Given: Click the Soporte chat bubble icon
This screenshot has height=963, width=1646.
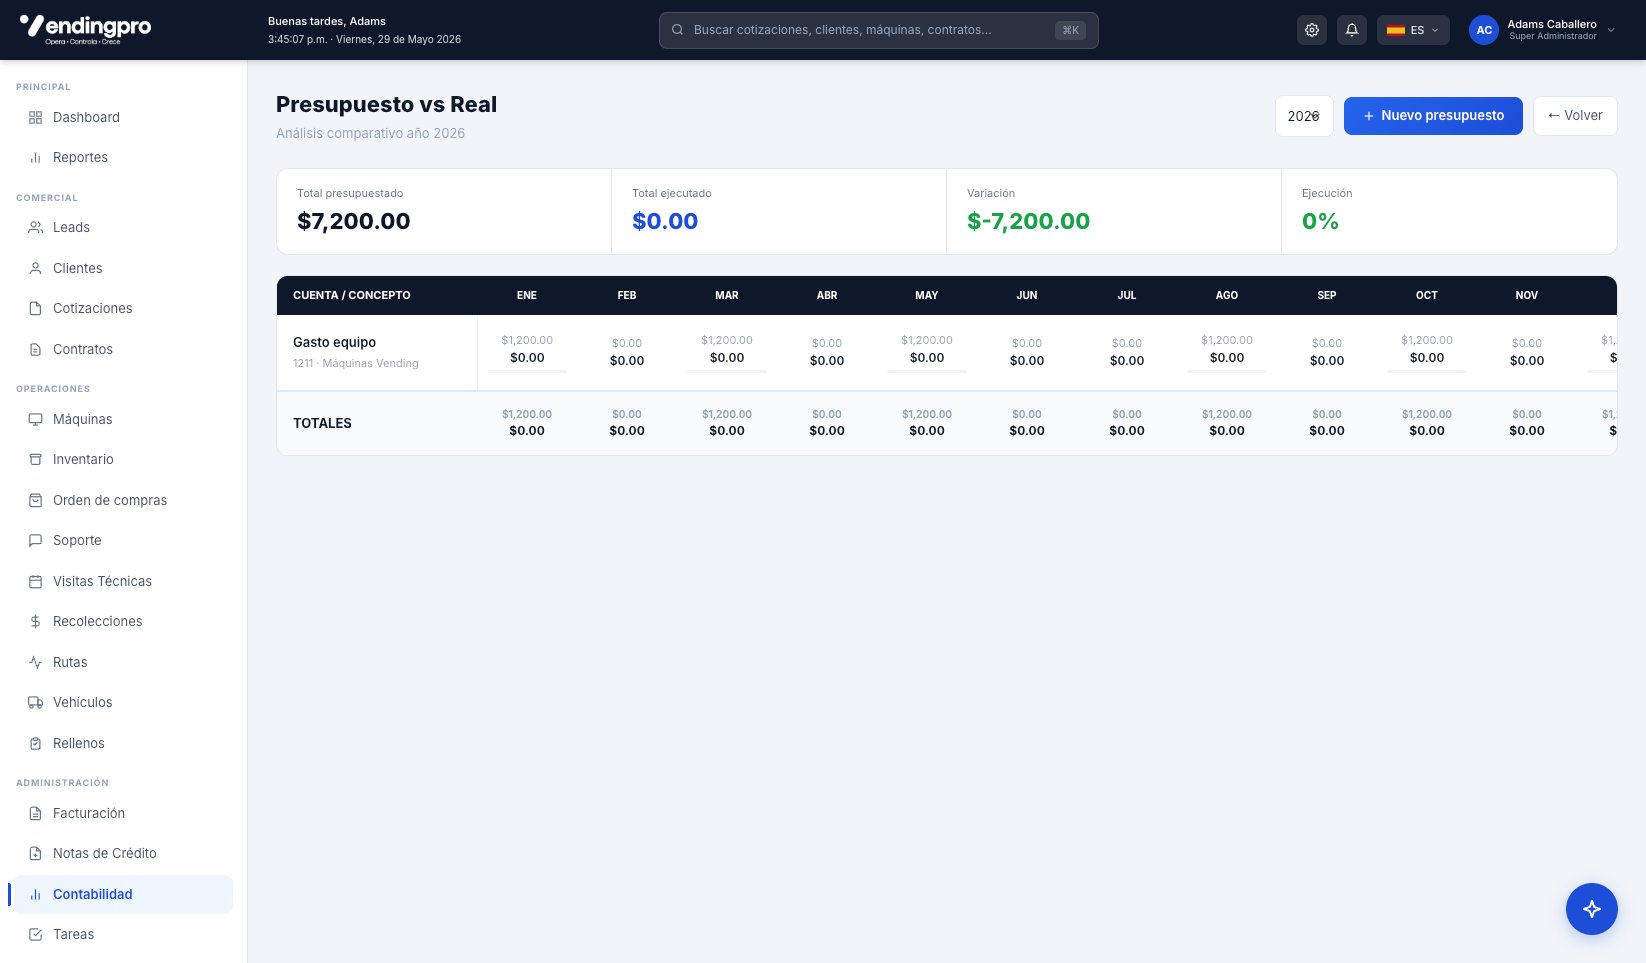Looking at the screenshot, I should [35, 540].
